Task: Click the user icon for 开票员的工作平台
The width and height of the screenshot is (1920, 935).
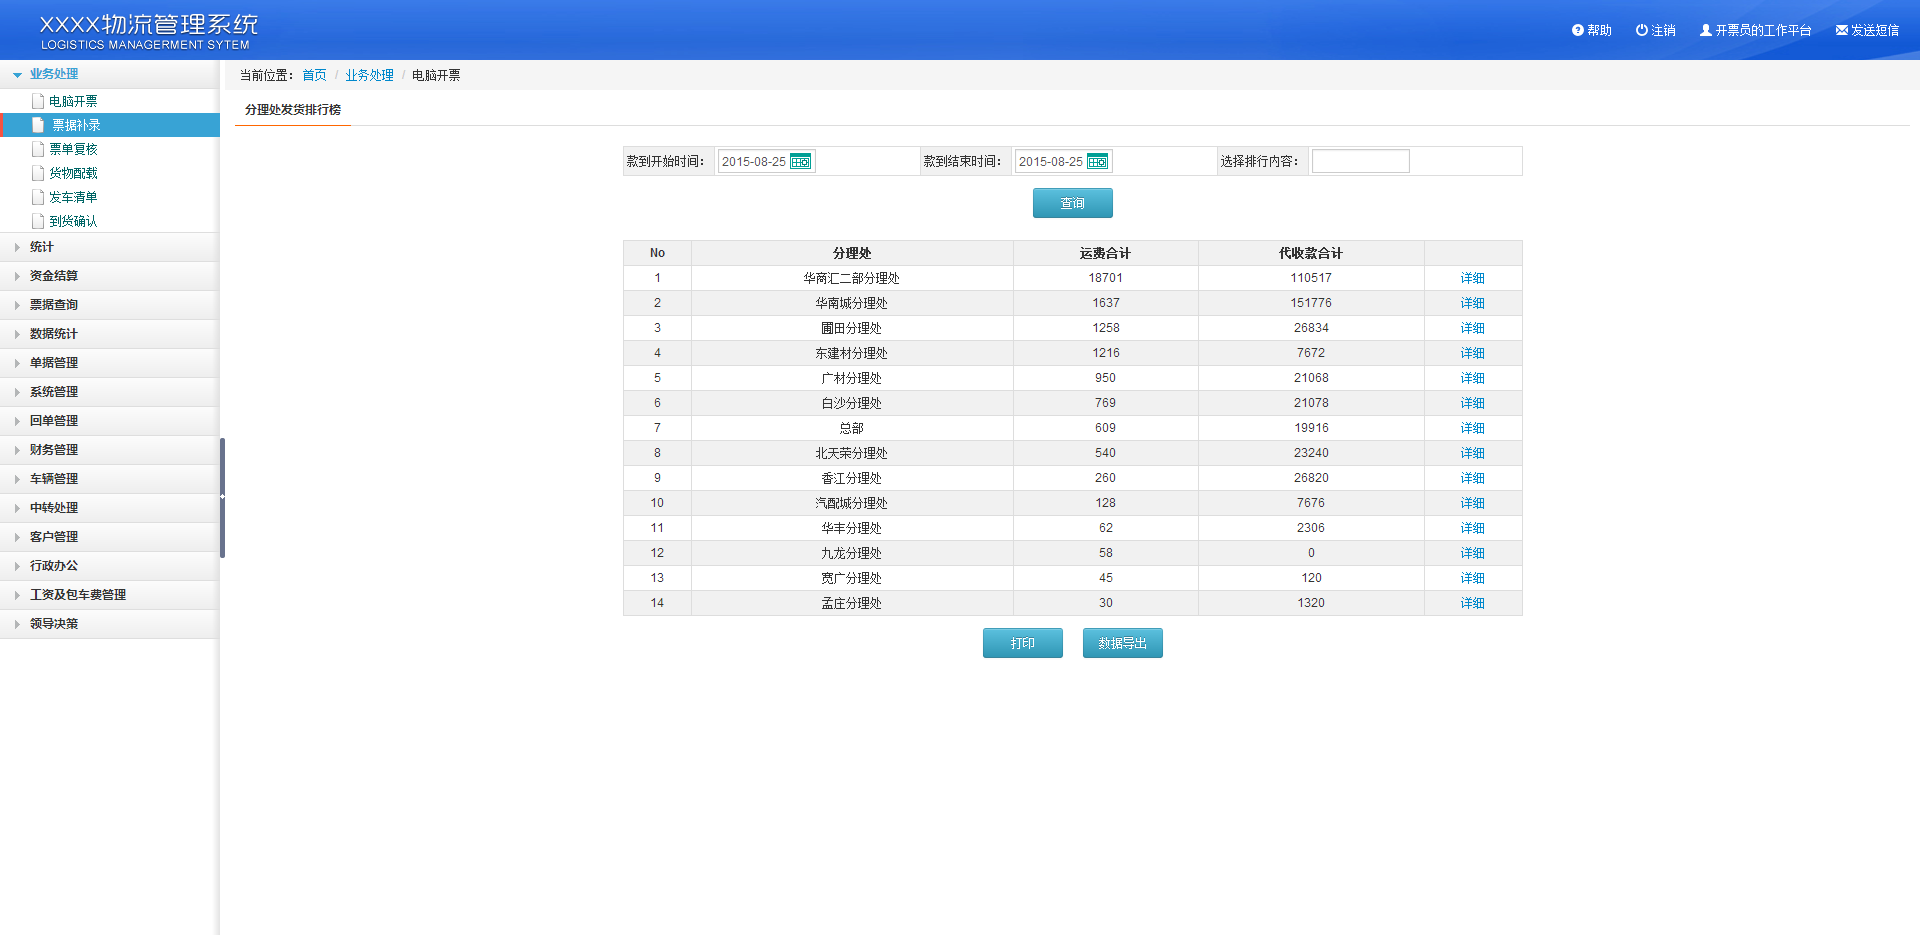Action: click(x=1705, y=30)
